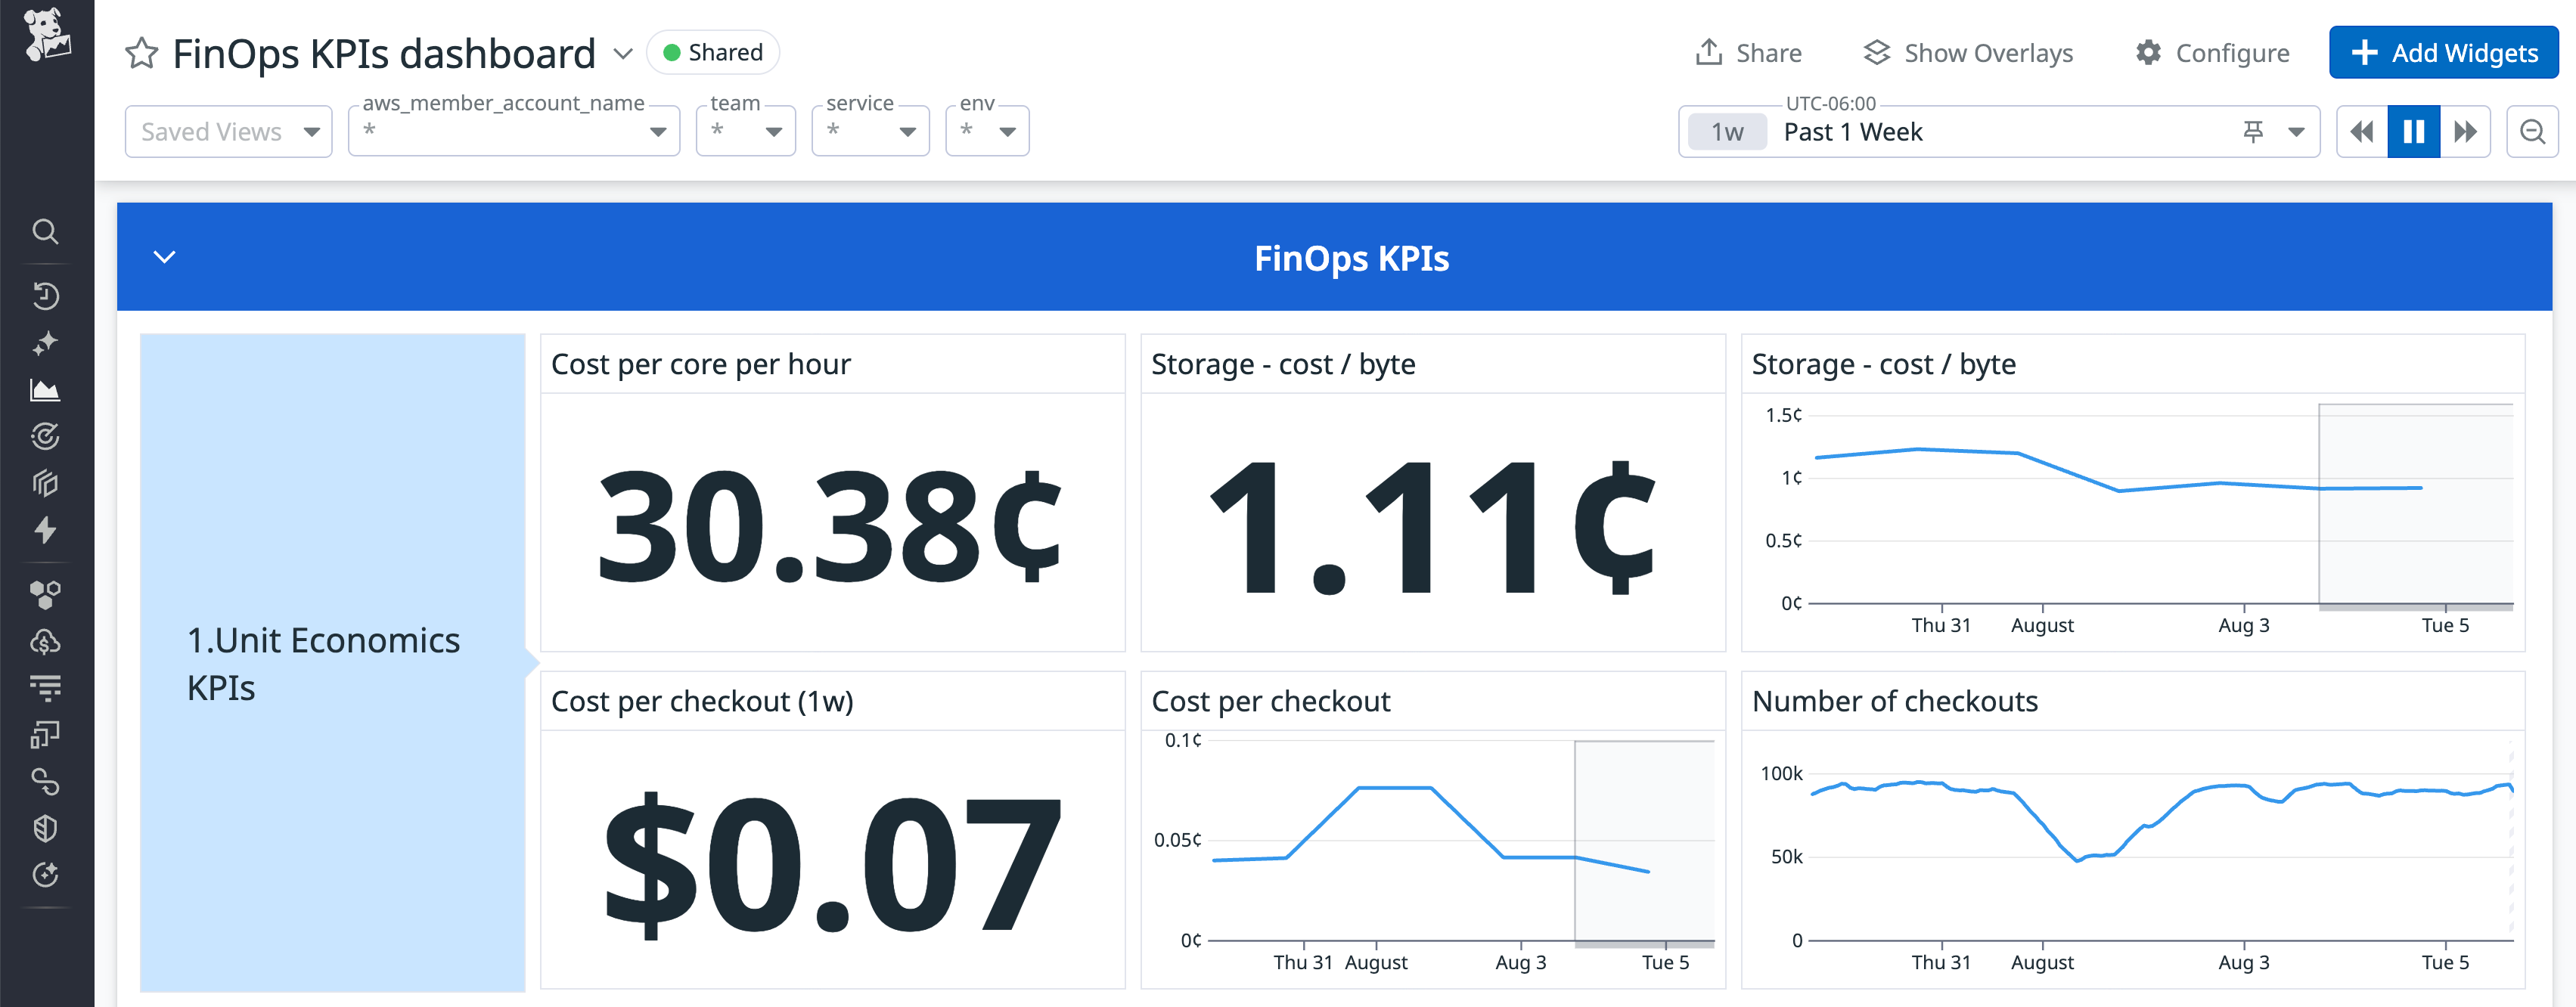Image resolution: width=2576 pixels, height=1007 pixels.
Task: Toggle the Shared status indicator
Action: (712, 52)
